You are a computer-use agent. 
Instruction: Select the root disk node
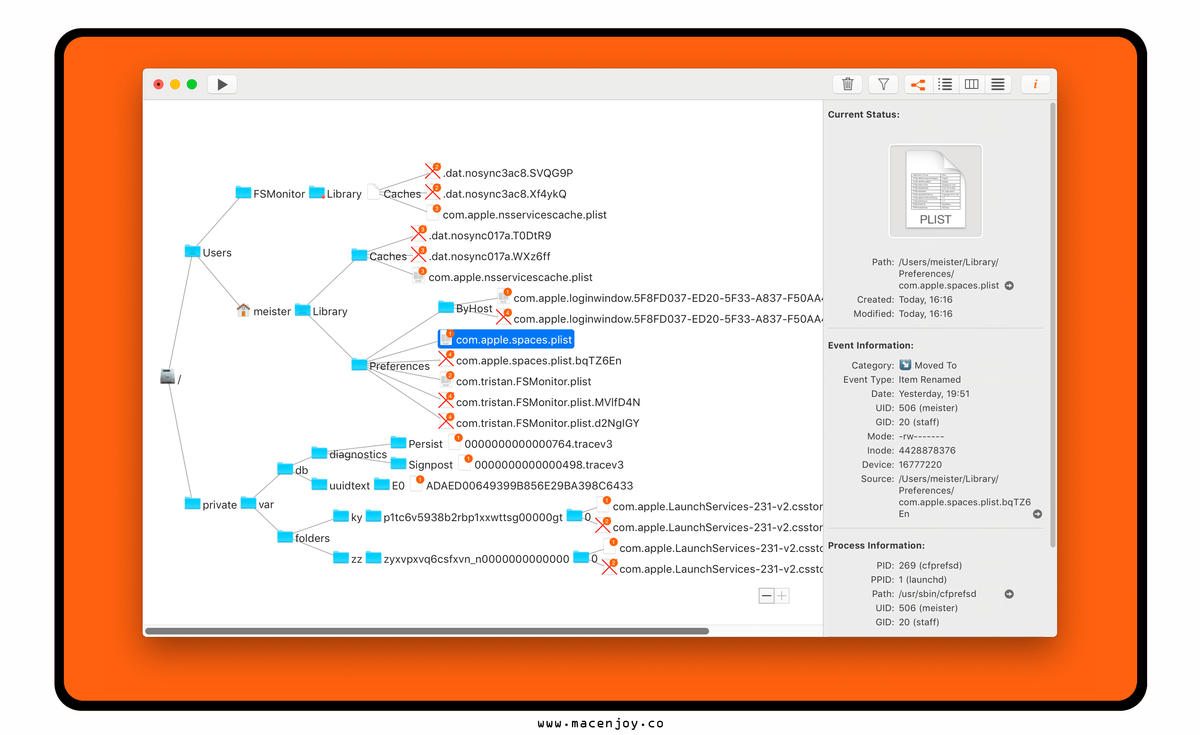tap(171, 378)
